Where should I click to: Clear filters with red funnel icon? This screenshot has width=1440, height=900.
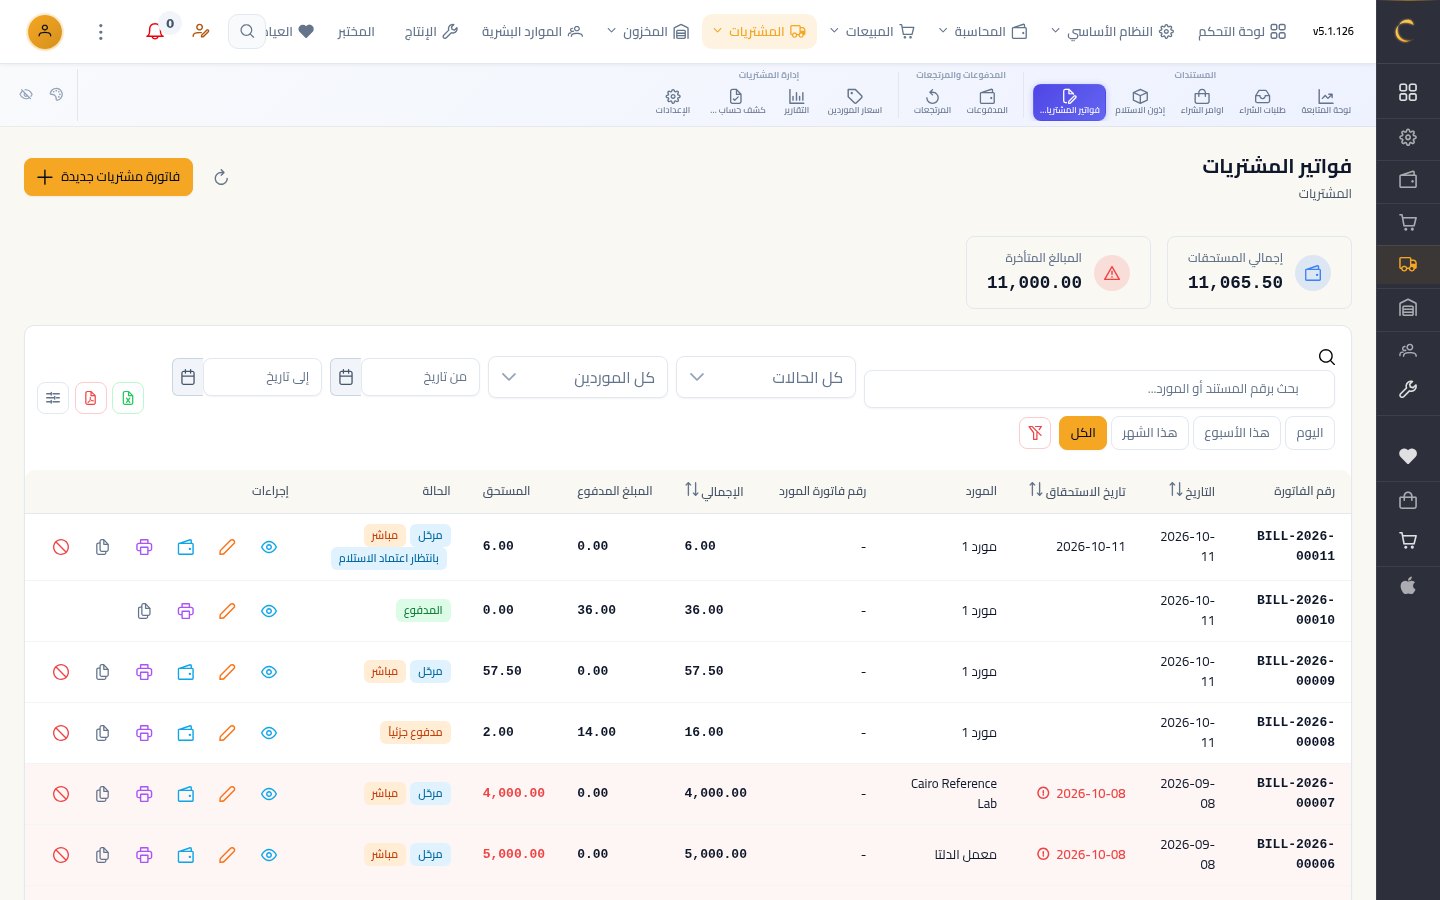[x=1035, y=433]
